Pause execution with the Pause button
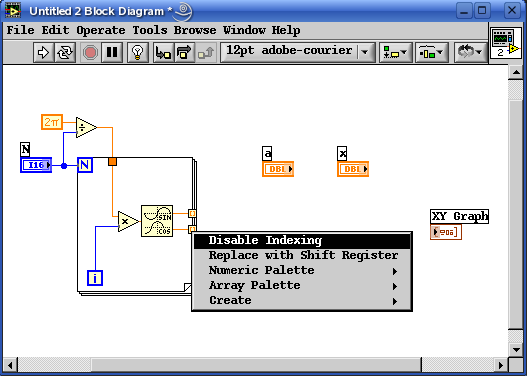Image resolution: width=527 pixels, height=376 pixels. (112, 52)
